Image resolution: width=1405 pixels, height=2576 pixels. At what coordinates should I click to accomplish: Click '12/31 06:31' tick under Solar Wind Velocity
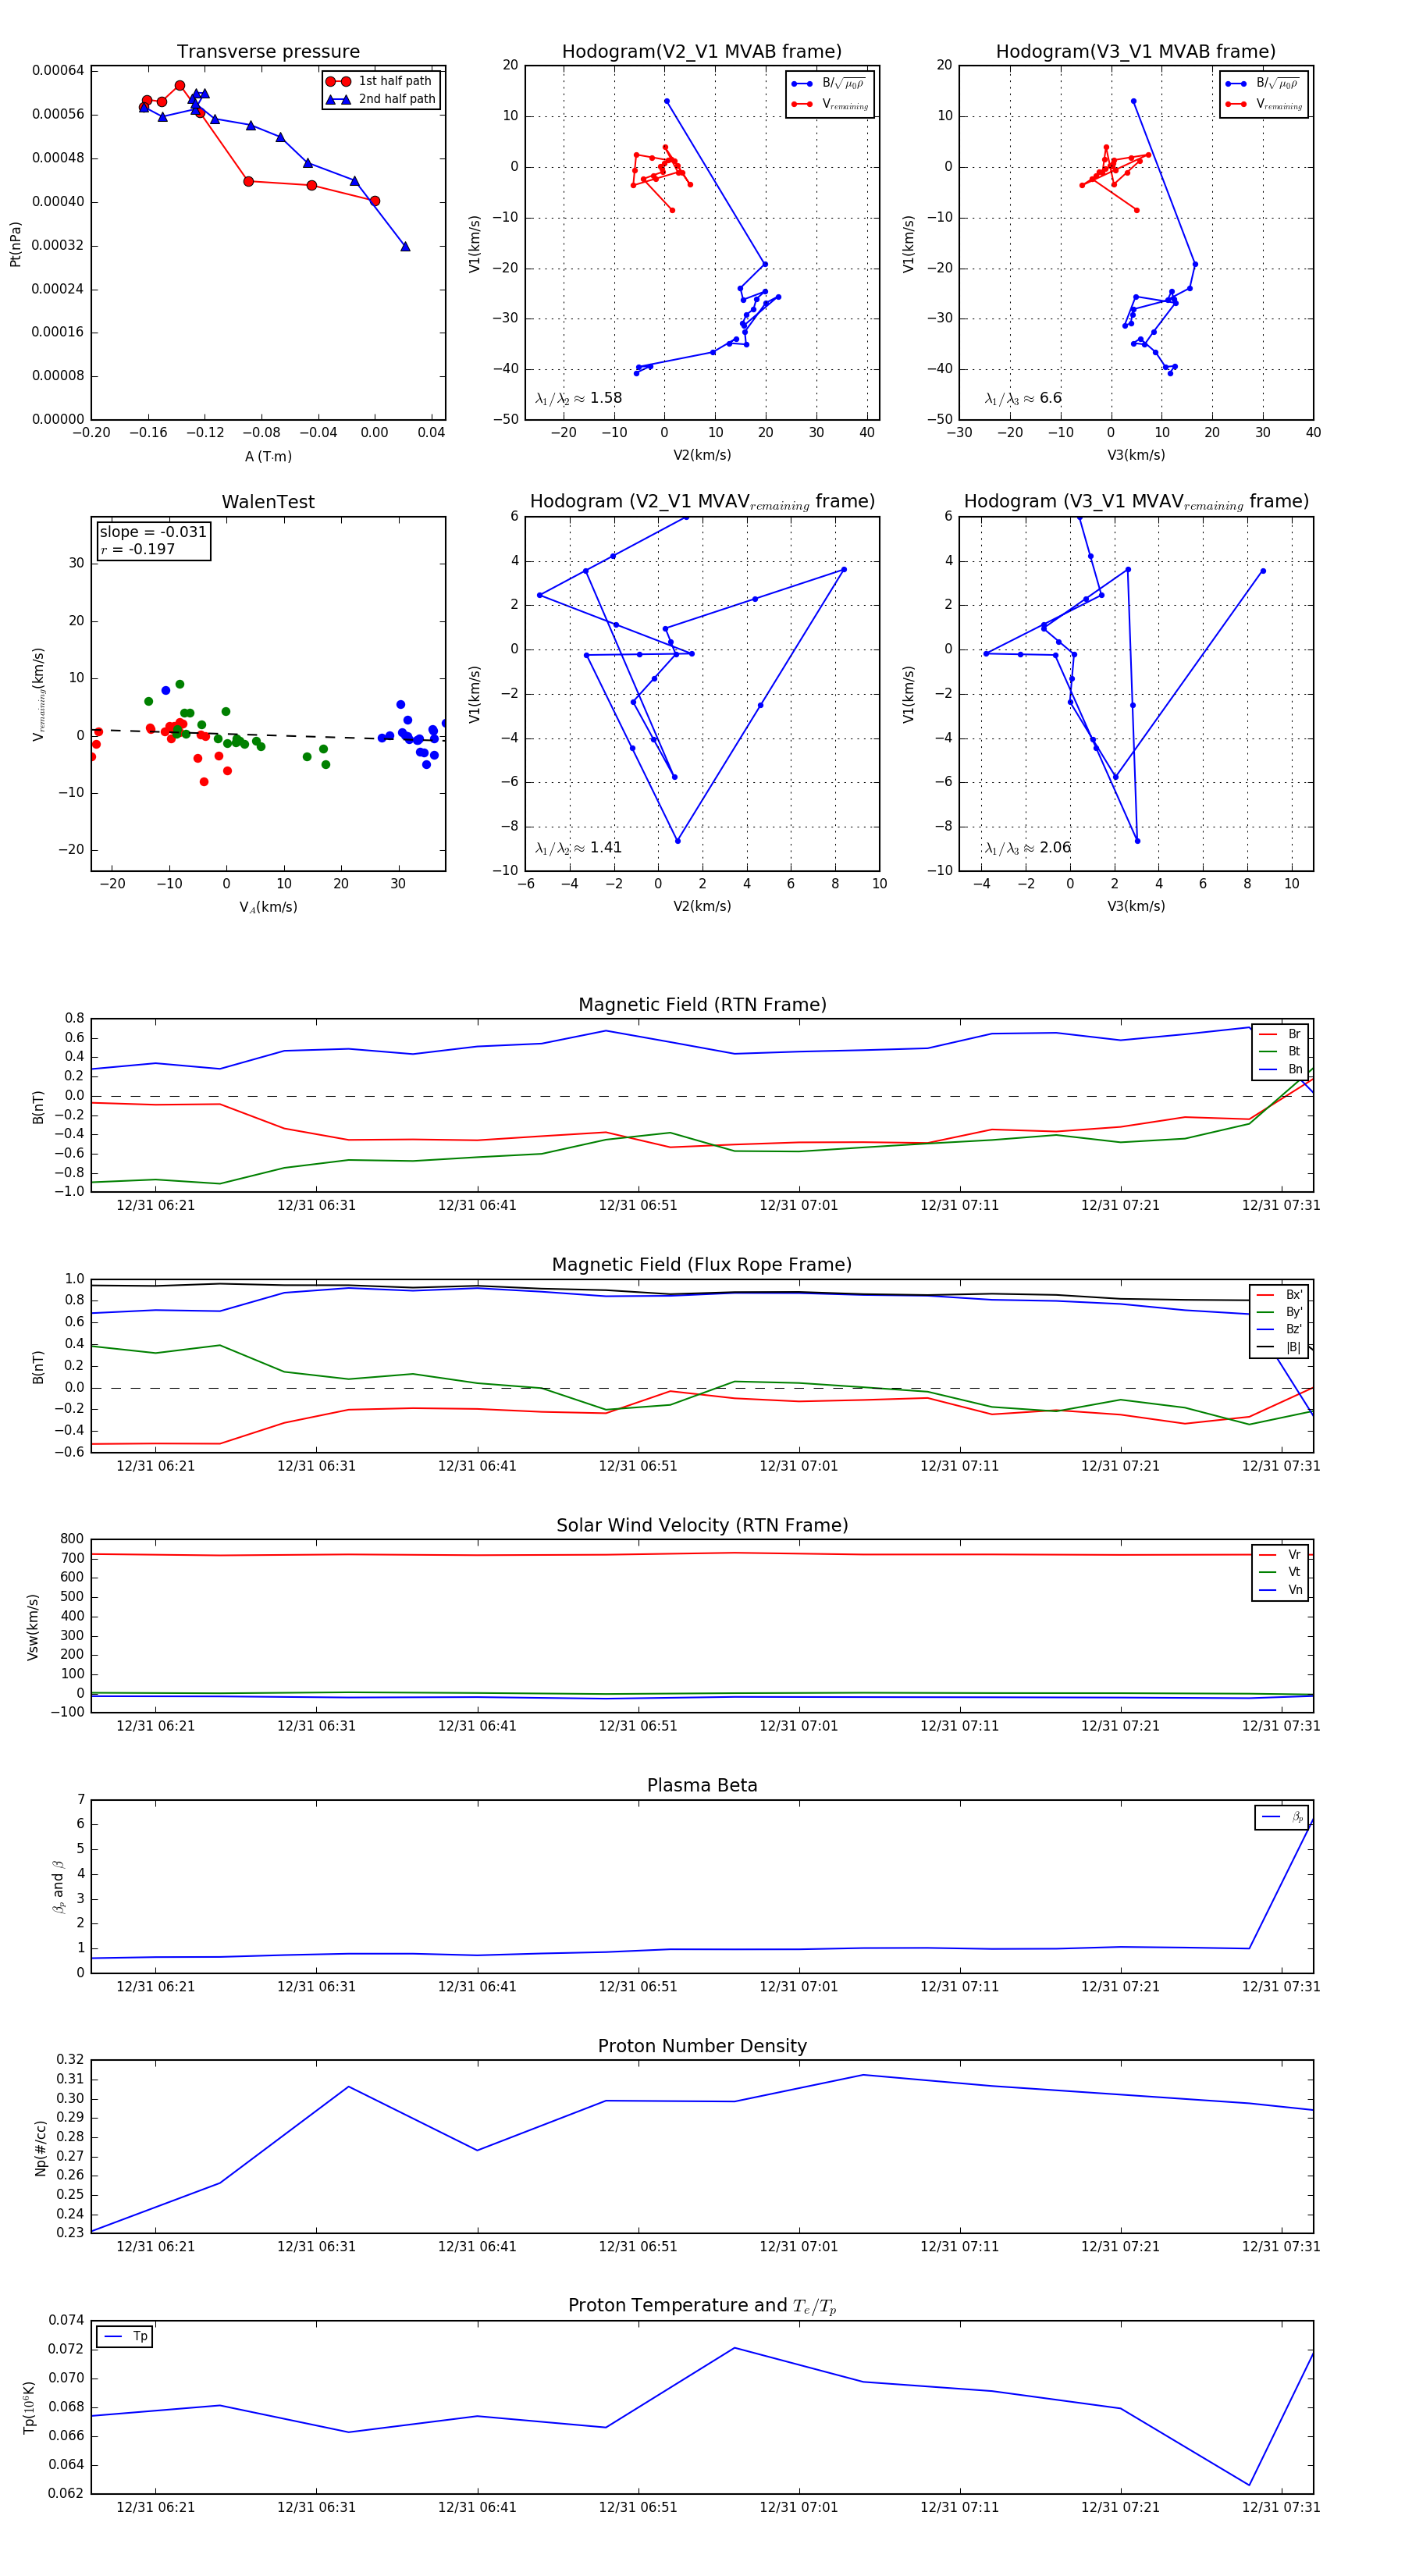coord(316,1727)
